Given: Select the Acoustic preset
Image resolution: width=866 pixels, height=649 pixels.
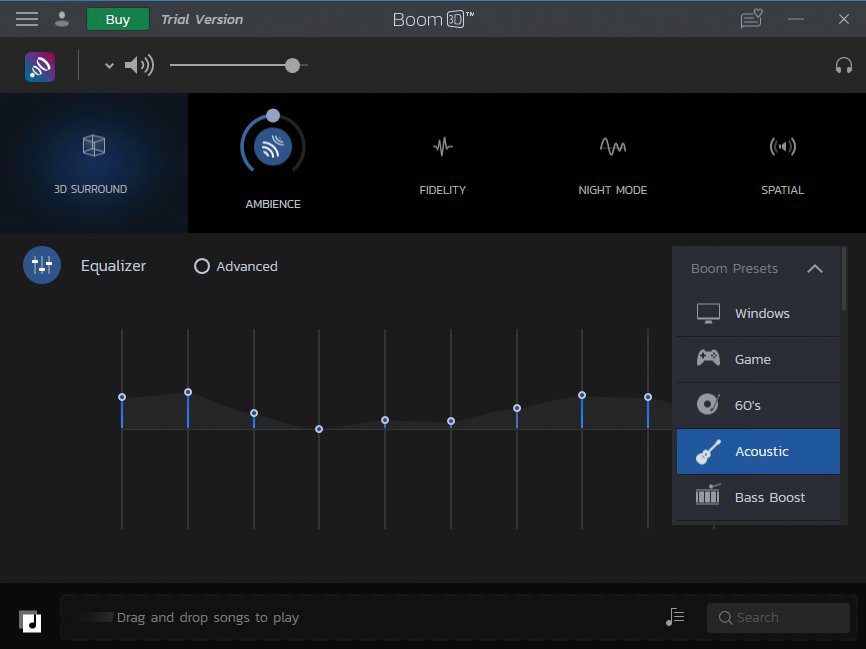Looking at the screenshot, I should pos(758,451).
